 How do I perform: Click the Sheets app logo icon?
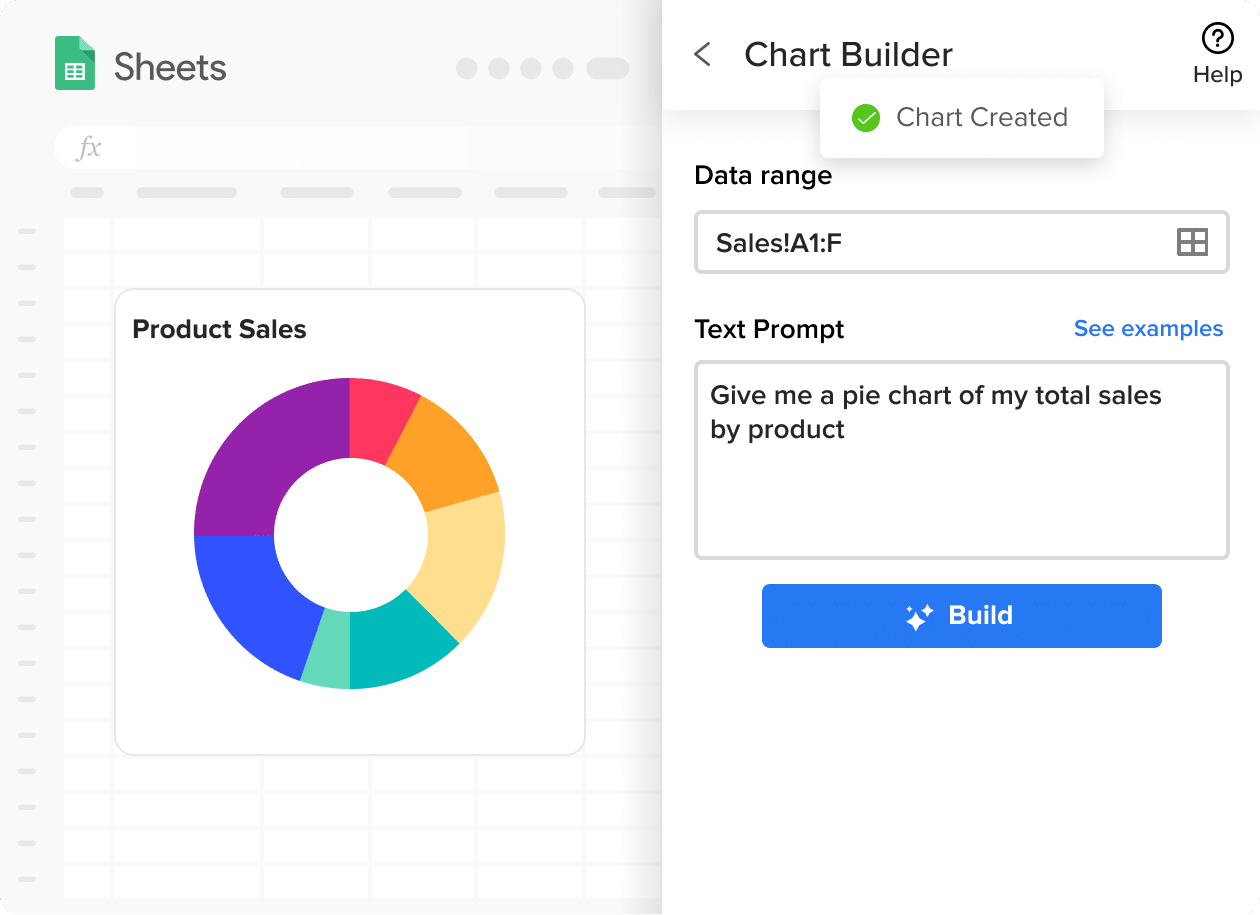click(x=75, y=64)
